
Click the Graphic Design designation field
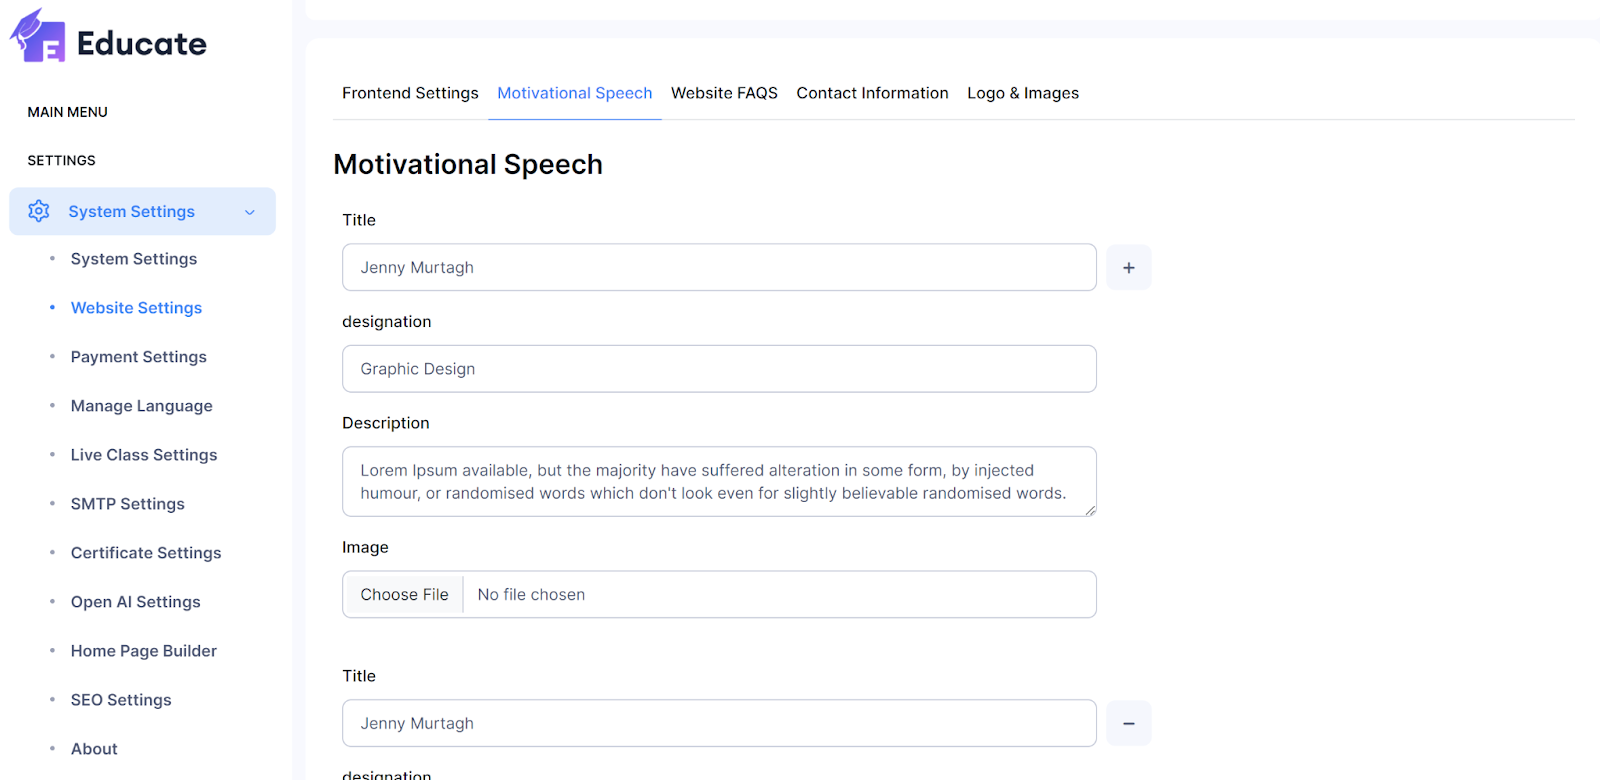pos(718,369)
